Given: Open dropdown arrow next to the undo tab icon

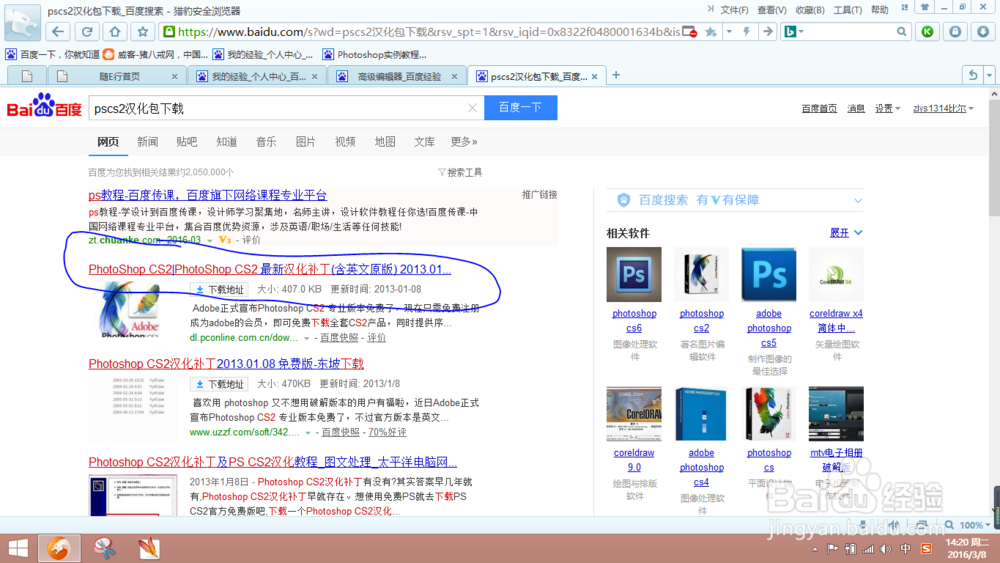Looking at the screenshot, I should click(x=989, y=75).
